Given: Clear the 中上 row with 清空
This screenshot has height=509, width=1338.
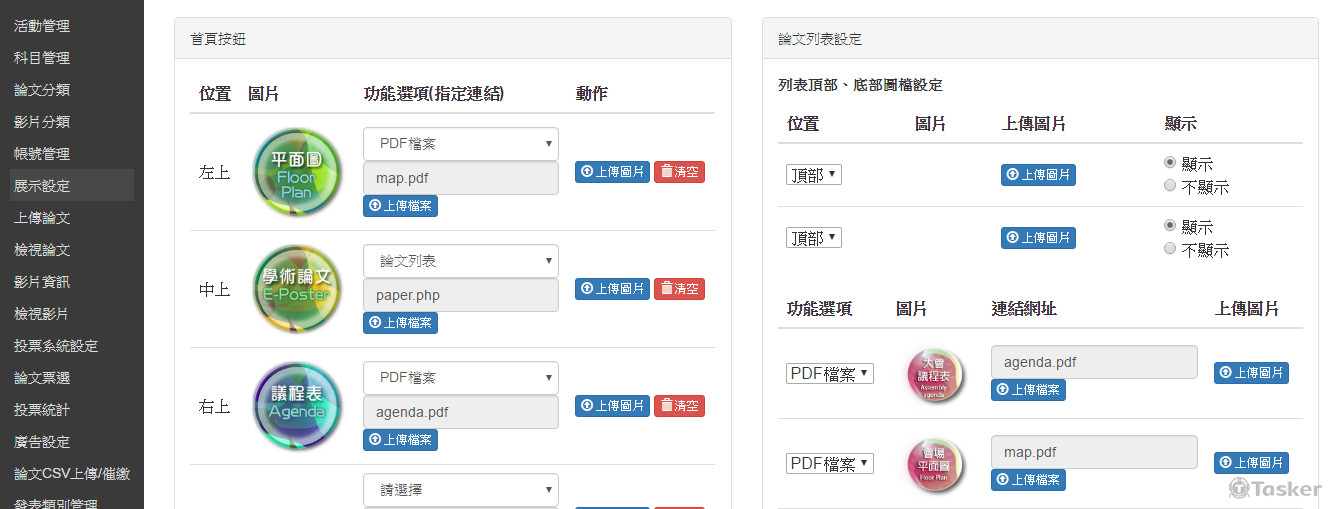Looking at the screenshot, I should point(679,289).
